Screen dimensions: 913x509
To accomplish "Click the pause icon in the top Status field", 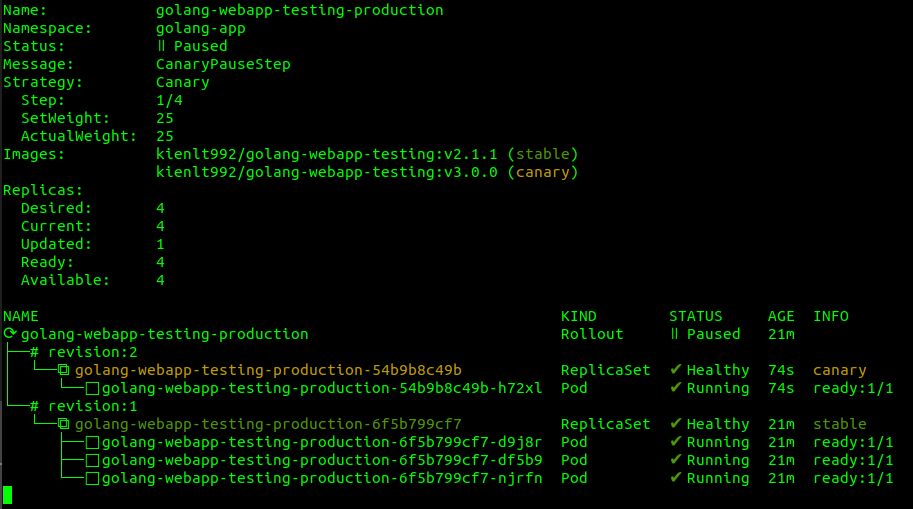I will [x=161, y=46].
